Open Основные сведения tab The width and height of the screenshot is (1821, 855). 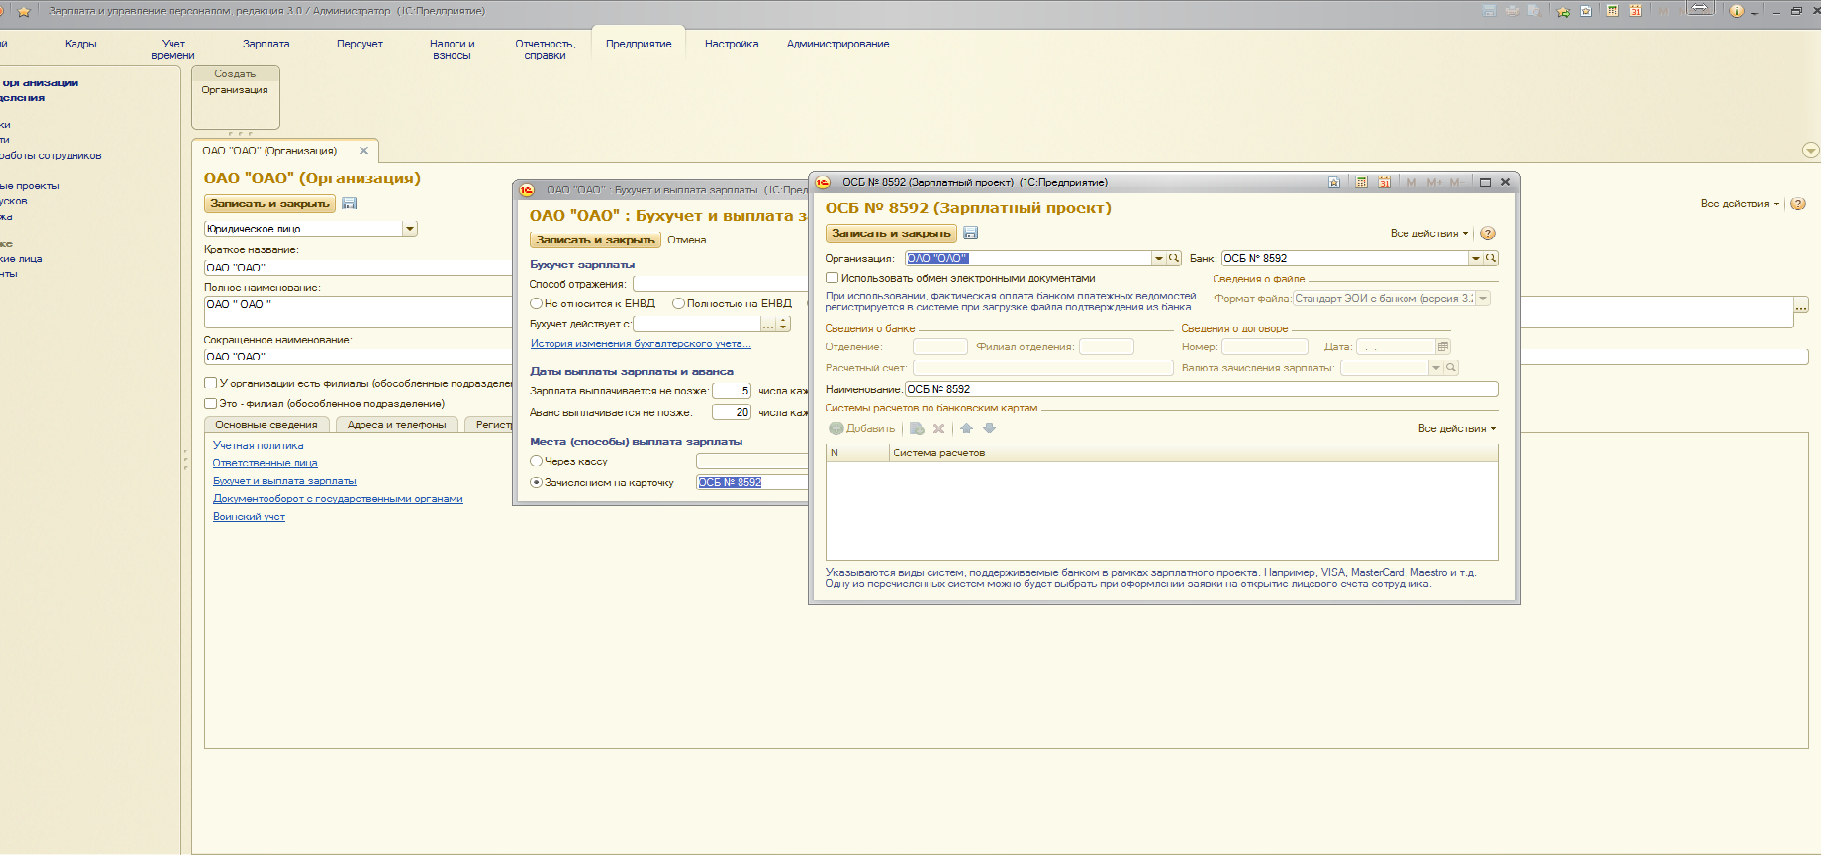pos(266,425)
